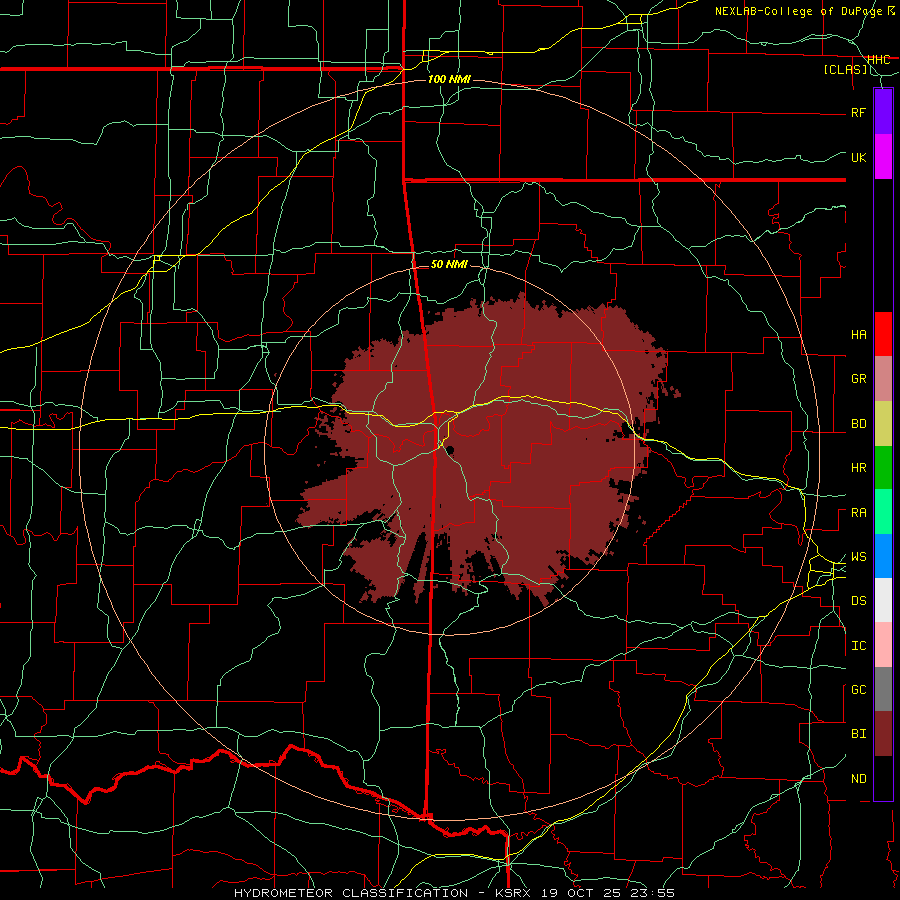This screenshot has width=900, height=900.
Task: Click the RA legend label
Action: (858, 513)
